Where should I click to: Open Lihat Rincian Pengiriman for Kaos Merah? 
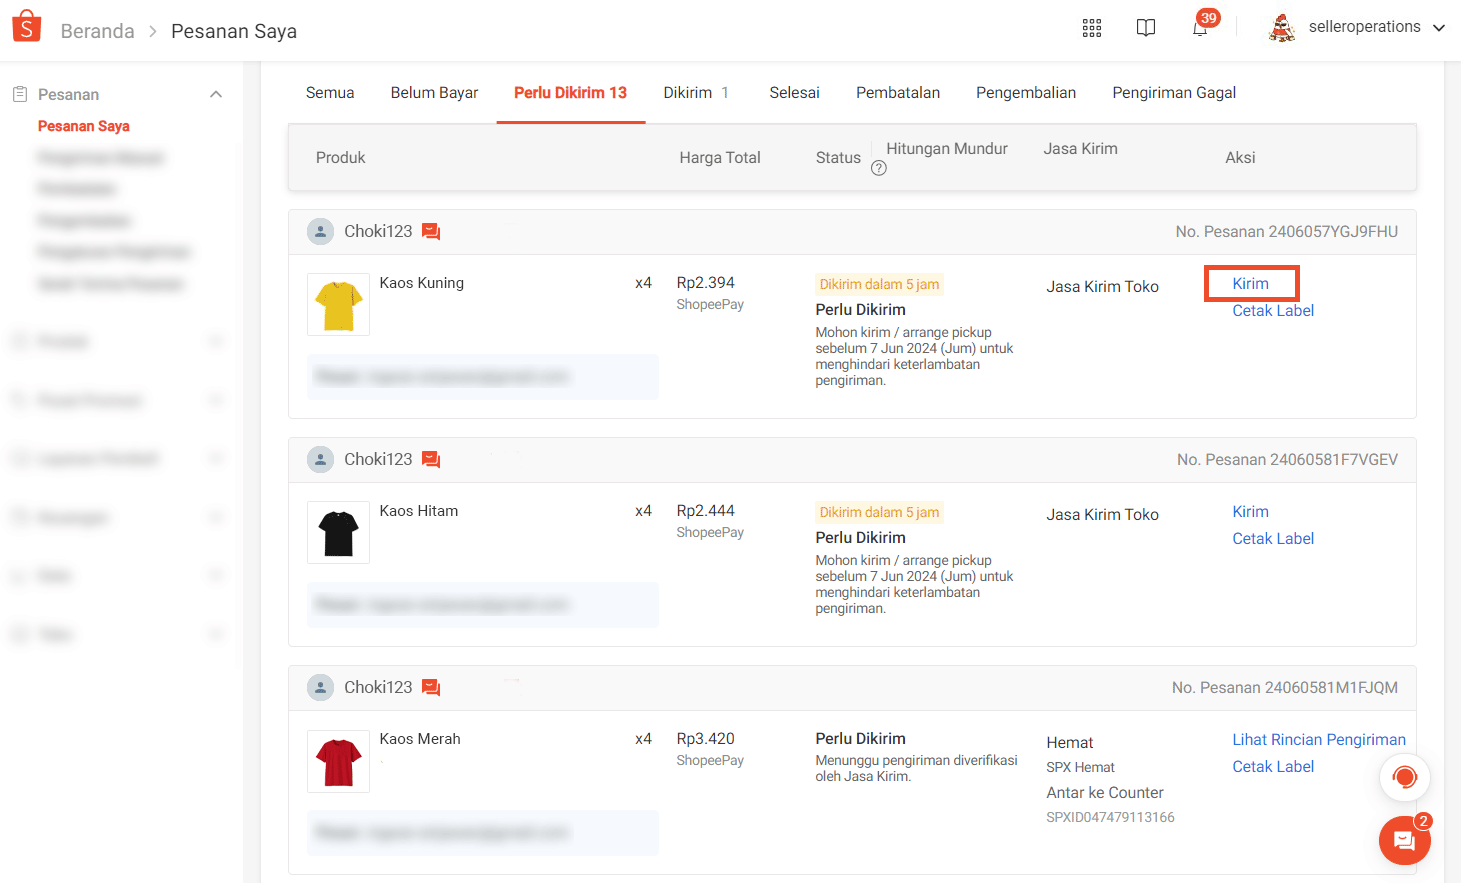(1319, 740)
